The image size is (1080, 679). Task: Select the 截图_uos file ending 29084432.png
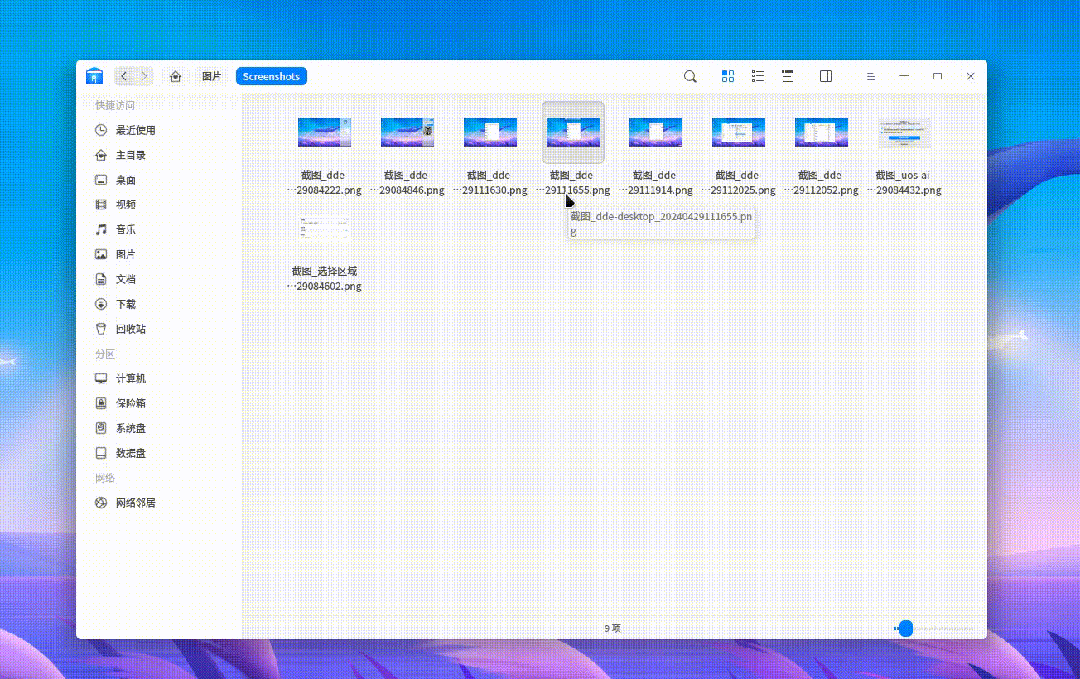click(904, 132)
